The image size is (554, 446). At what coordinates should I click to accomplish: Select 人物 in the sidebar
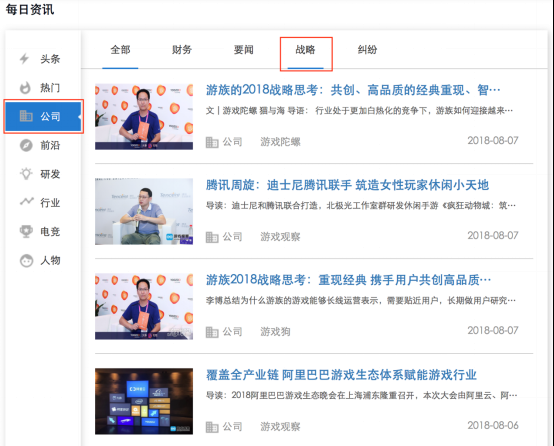point(50,260)
